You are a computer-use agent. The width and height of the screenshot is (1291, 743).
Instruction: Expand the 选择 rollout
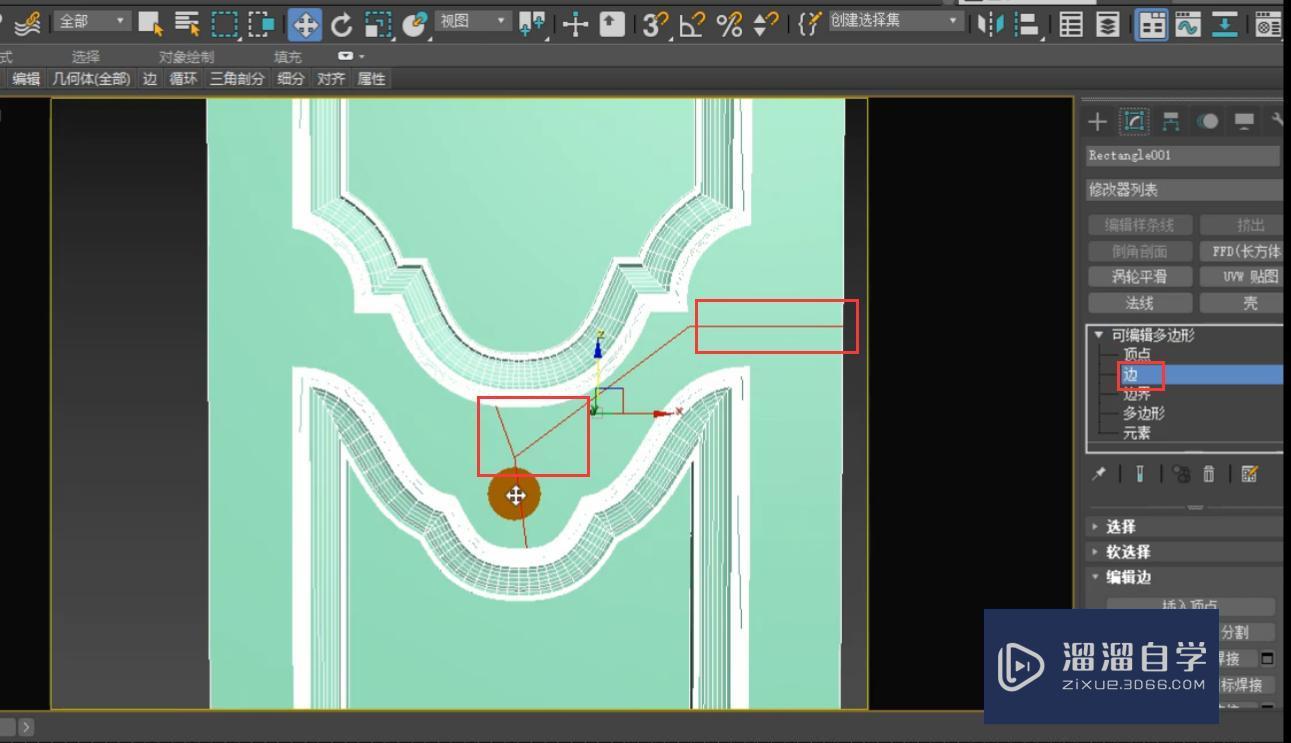click(x=1184, y=526)
